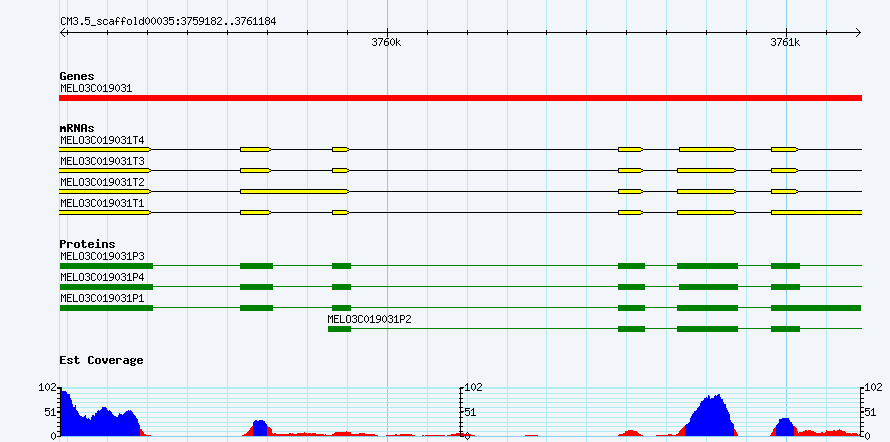Viewport: 890px width, 442px height.
Task: Click the extended last segment of MELO3C019031P1
Action: point(816,308)
